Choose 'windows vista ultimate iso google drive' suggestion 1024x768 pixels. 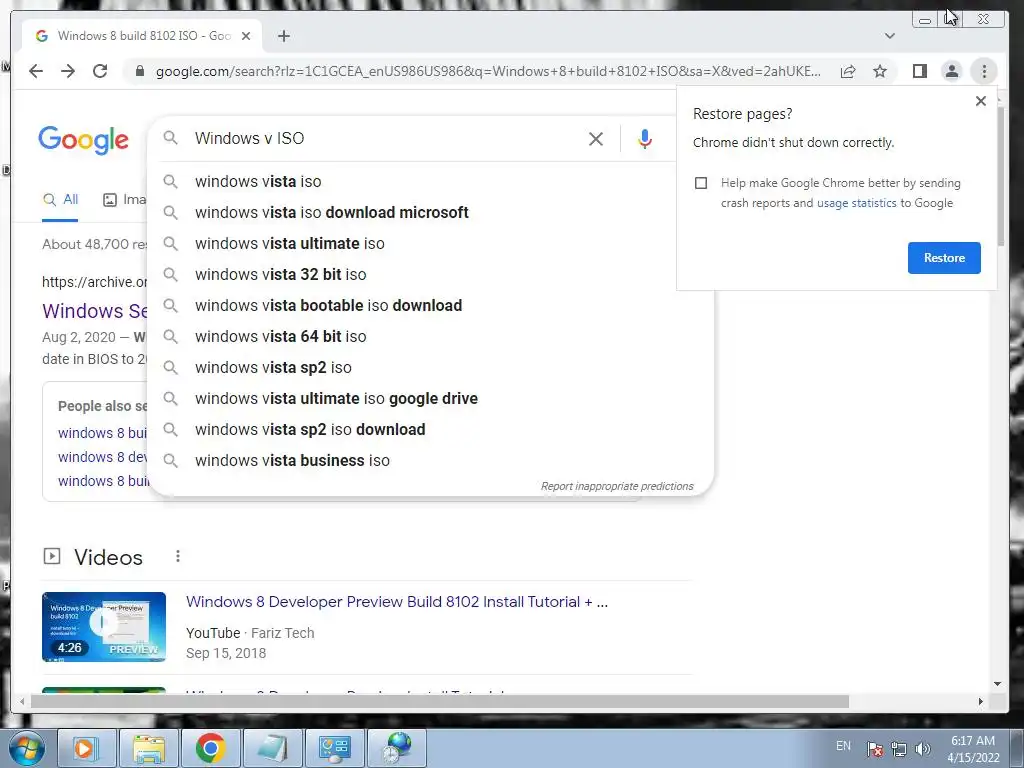click(x=431, y=398)
